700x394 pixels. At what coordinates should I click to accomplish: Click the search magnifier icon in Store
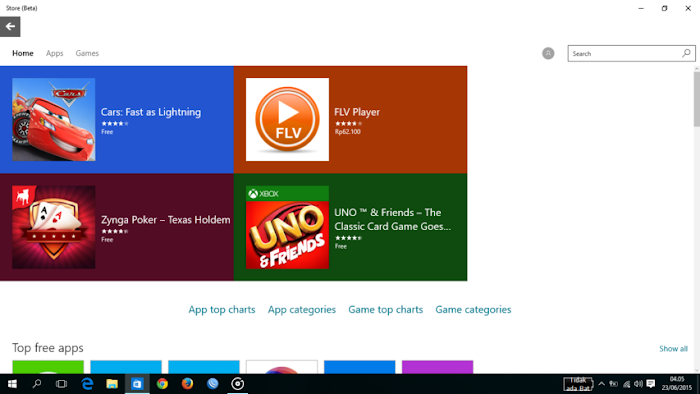pos(686,53)
